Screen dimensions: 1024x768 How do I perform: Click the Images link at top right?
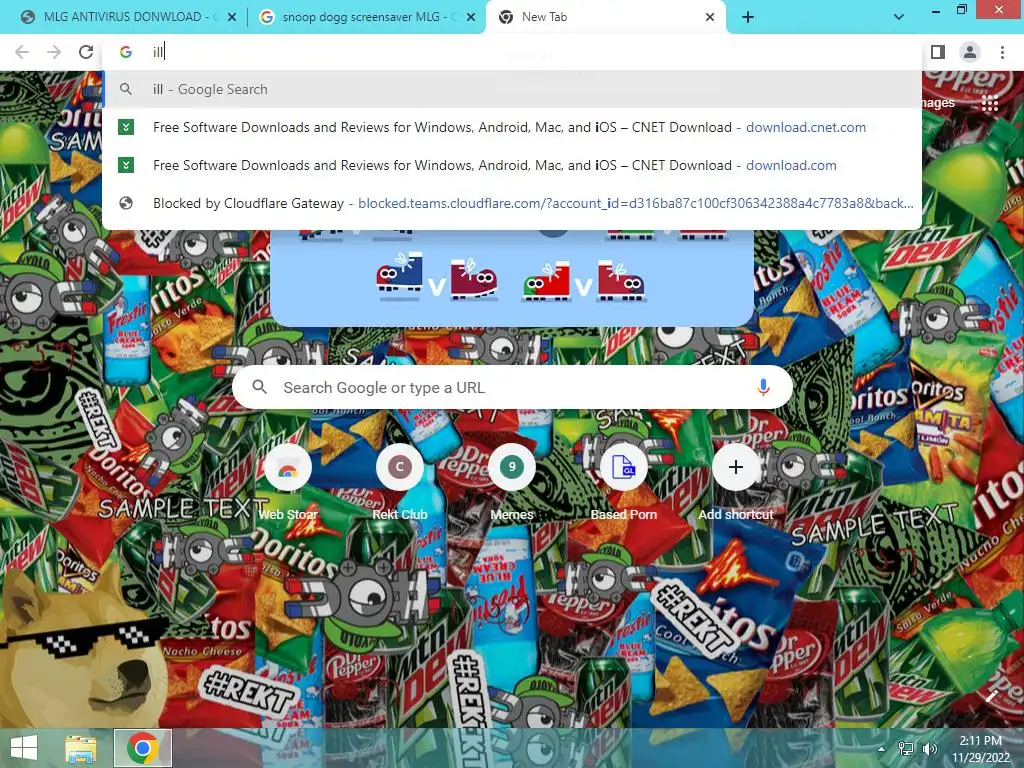point(937,103)
